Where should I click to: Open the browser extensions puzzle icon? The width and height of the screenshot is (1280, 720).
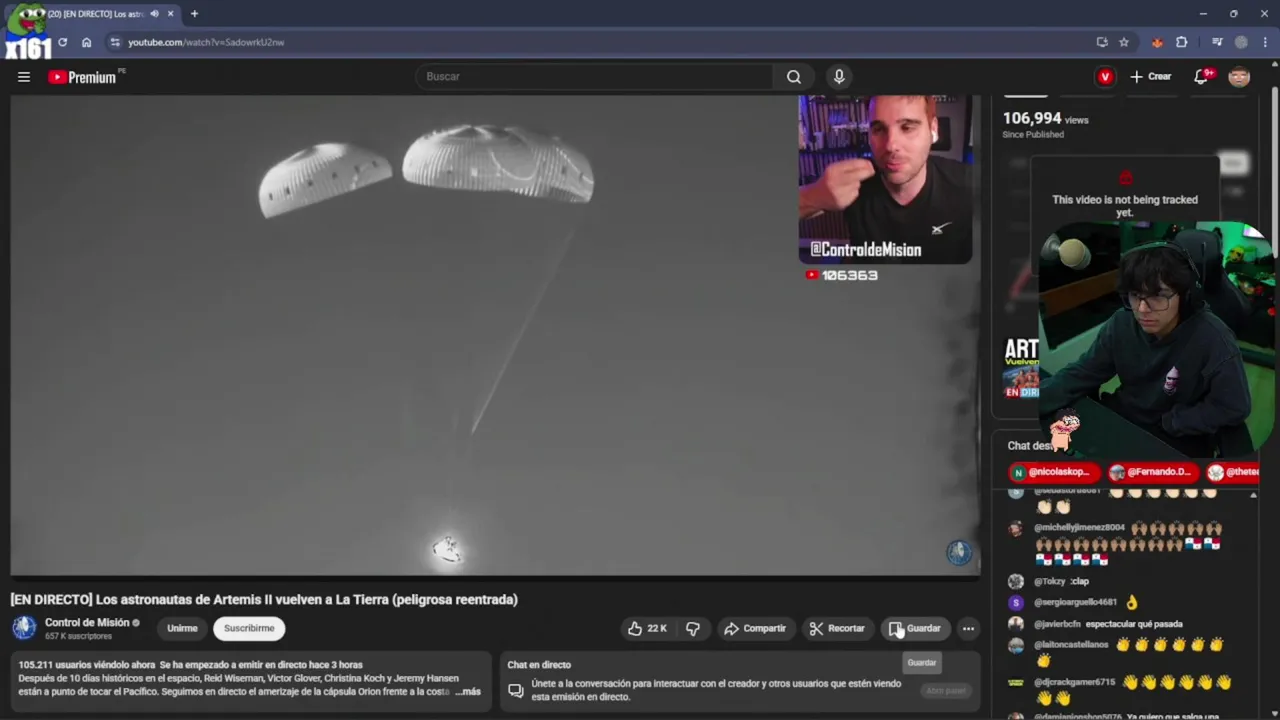(x=1182, y=42)
